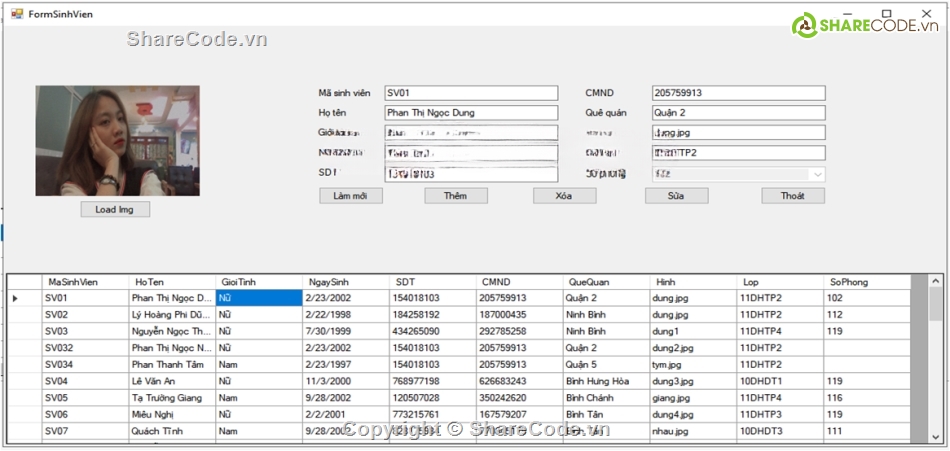This screenshot has height=451, width=950.
Task: Click the Bình Chánh cell
Action: click(x=606, y=398)
